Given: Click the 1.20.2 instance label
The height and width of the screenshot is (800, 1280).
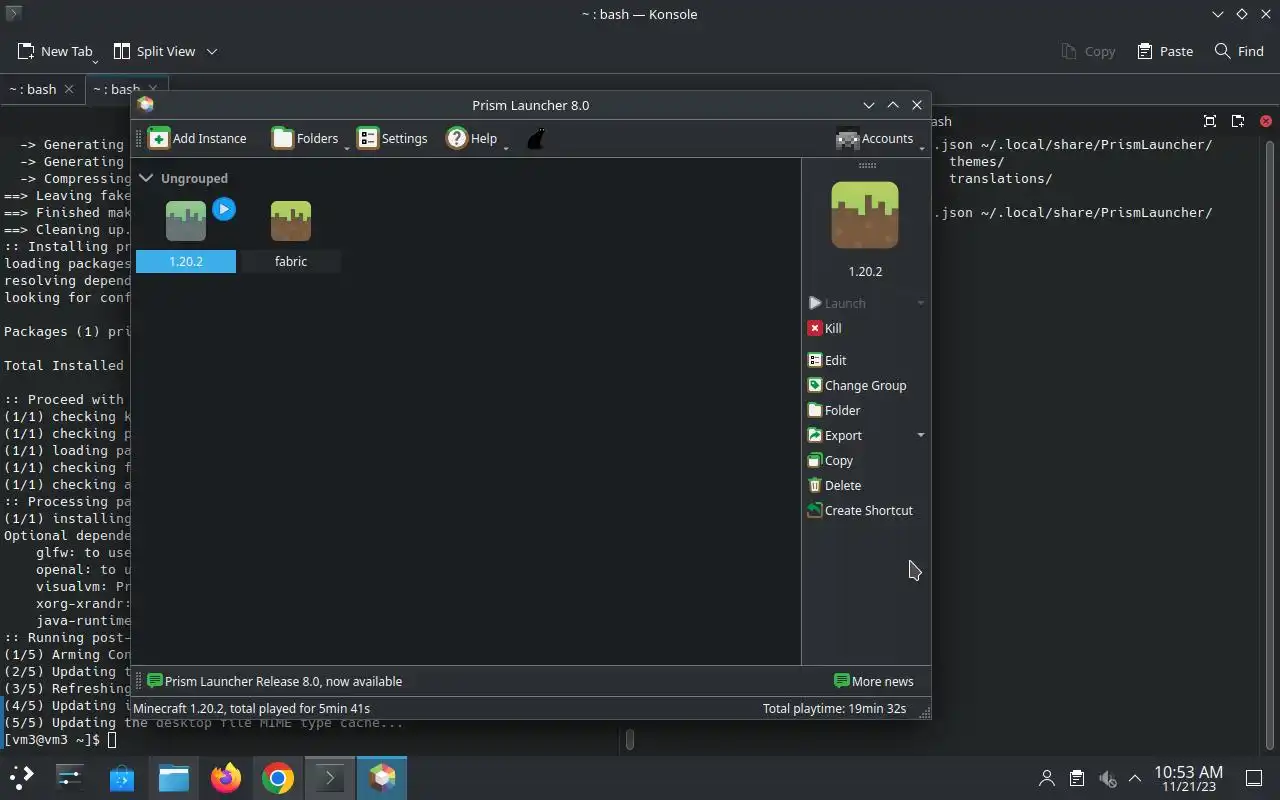Looking at the screenshot, I should click(186, 262).
